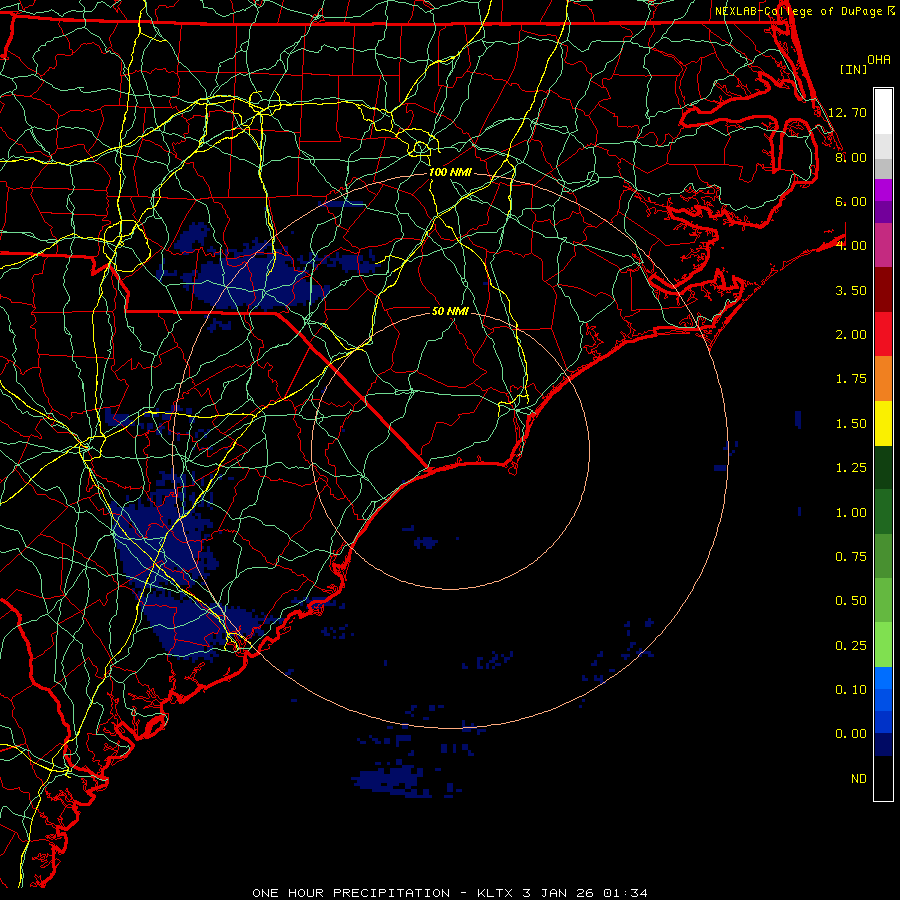The image size is (900, 900).
Task: Click the 1.00 legend value
Action: coord(851,513)
